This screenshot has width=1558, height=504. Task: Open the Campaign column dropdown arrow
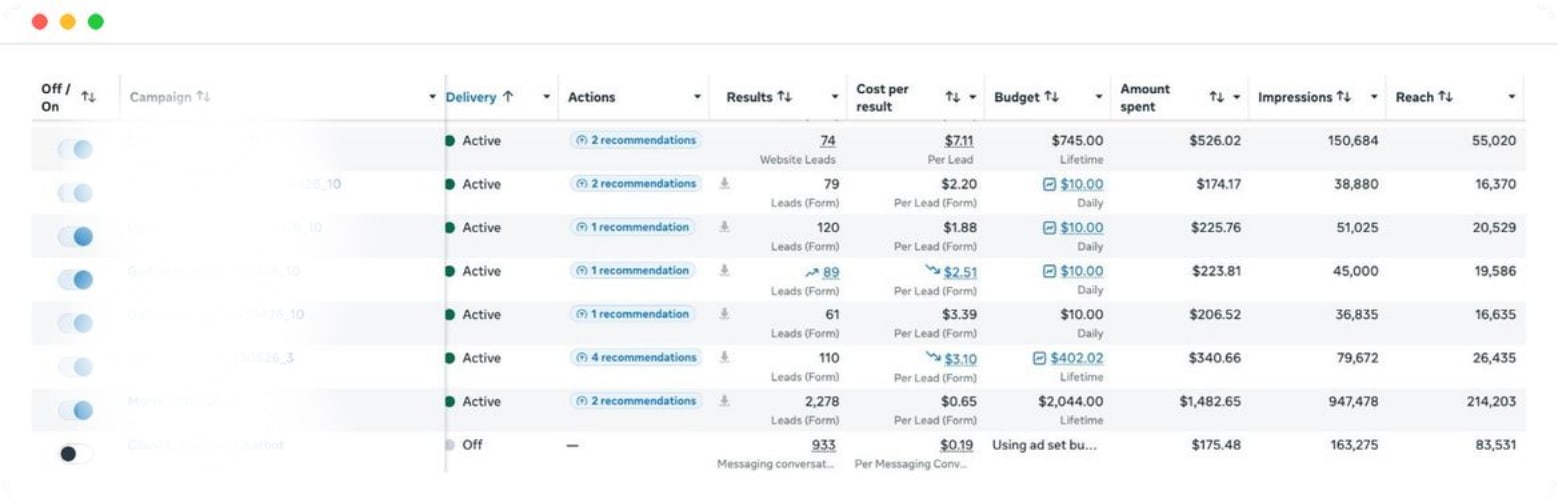pyautogui.click(x=432, y=97)
